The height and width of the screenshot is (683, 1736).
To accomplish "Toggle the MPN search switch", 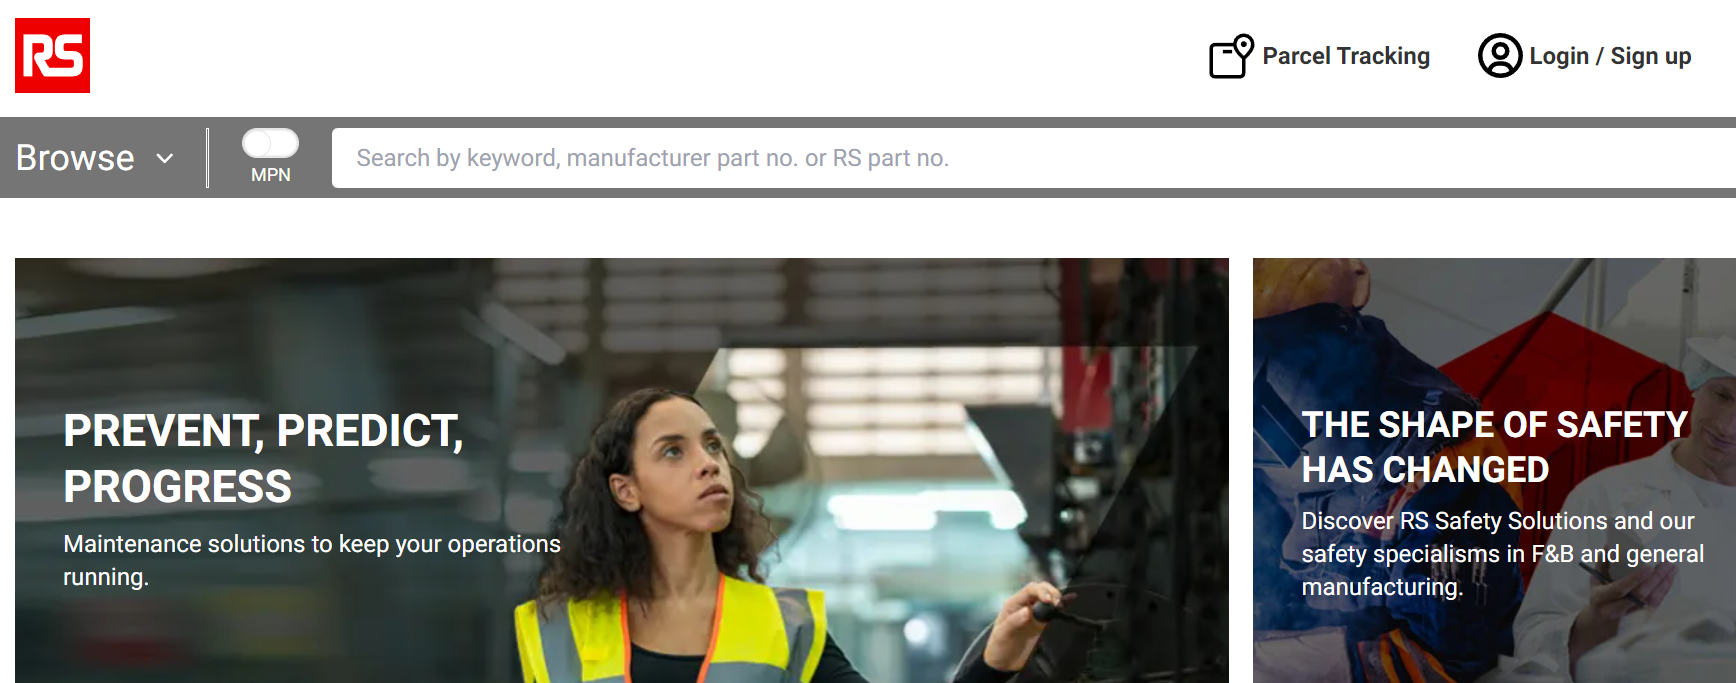I will click(x=270, y=143).
